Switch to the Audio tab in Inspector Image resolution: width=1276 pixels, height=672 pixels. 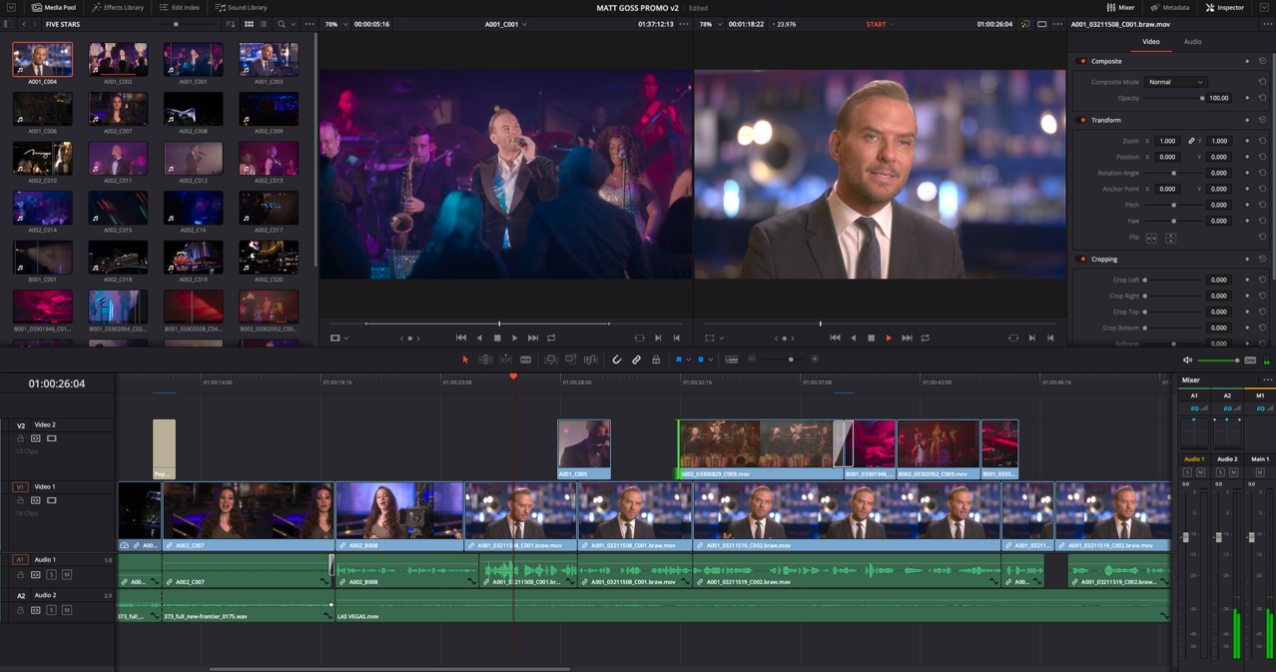tap(1193, 42)
